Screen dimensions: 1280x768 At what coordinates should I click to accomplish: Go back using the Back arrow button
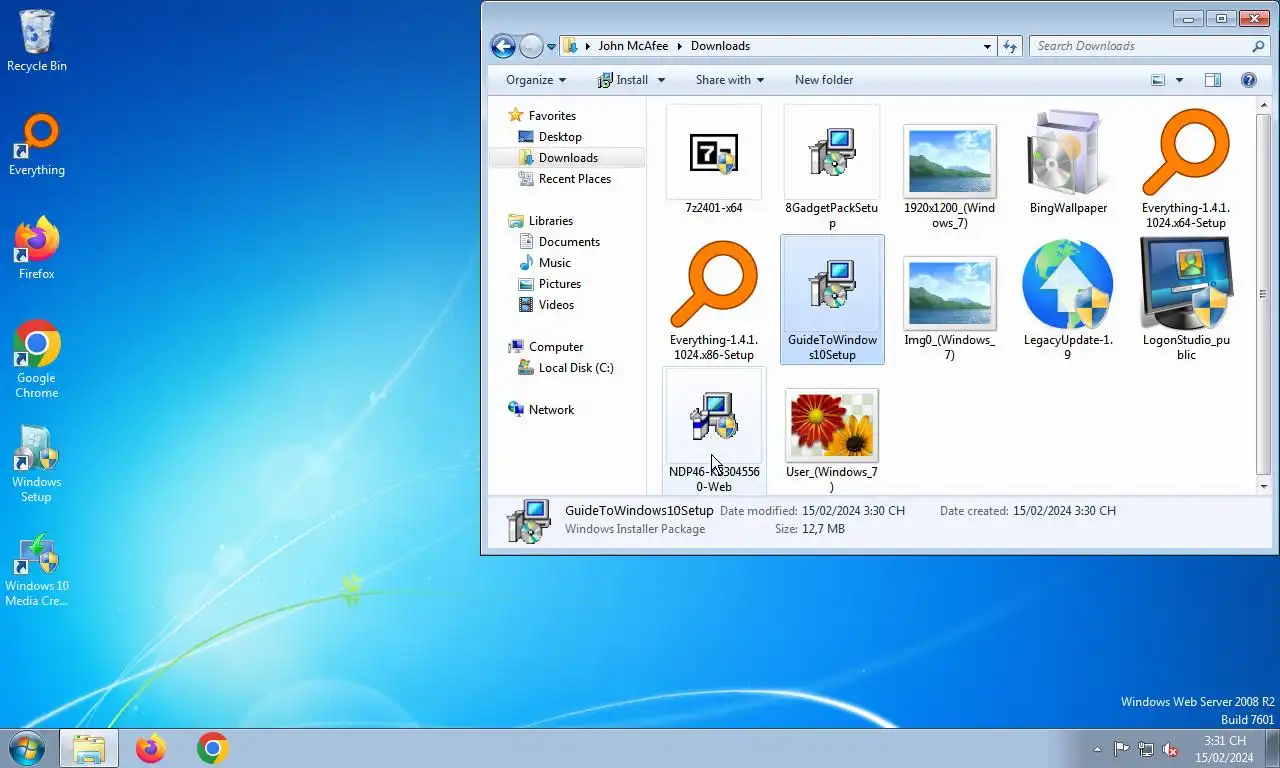click(x=503, y=46)
